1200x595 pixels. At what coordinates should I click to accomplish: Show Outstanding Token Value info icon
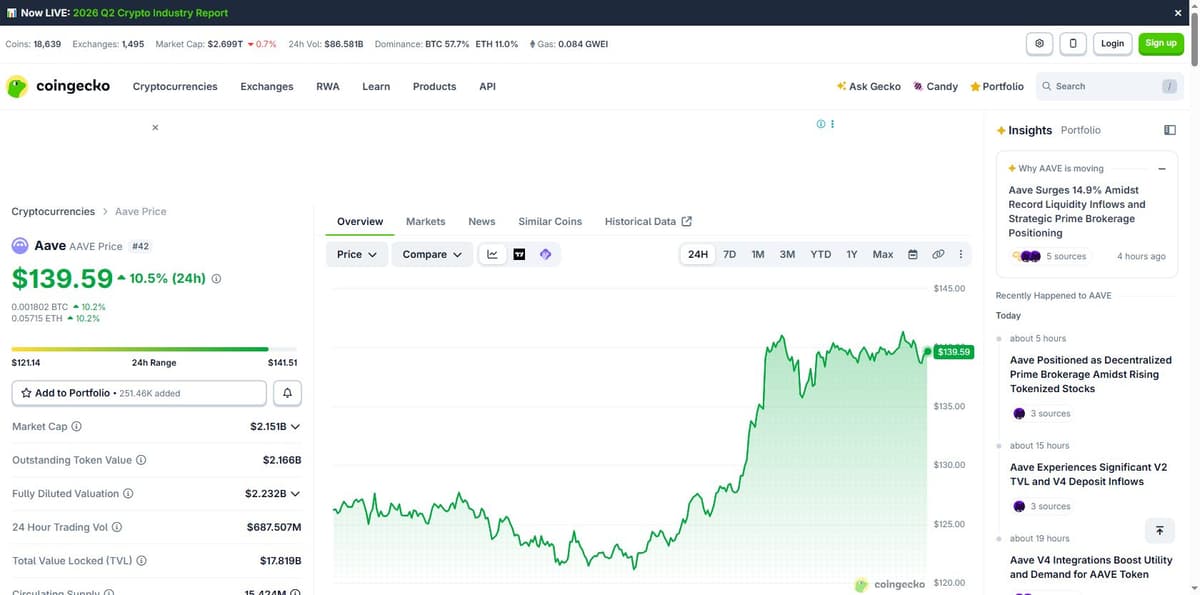click(x=141, y=460)
